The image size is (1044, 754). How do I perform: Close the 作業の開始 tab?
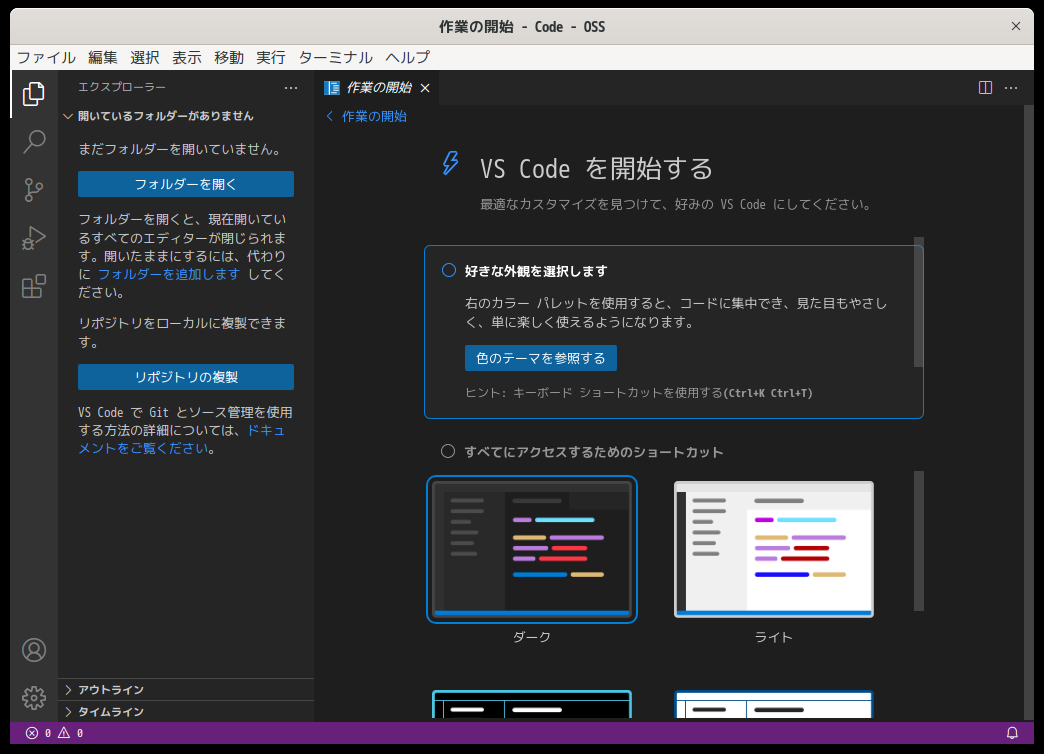pyautogui.click(x=425, y=88)
